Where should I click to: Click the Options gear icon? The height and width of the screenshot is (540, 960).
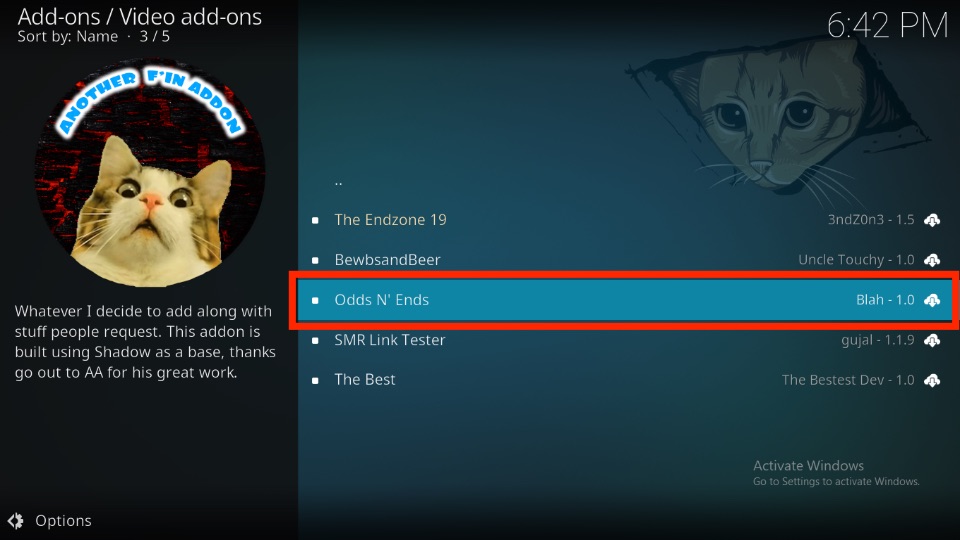[16, 520]
